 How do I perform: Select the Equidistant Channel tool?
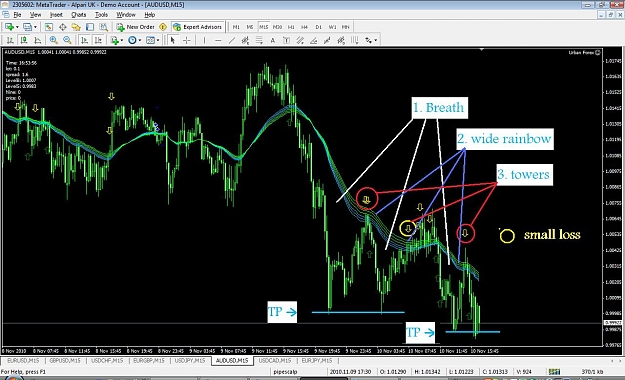(x=245, y=40)
